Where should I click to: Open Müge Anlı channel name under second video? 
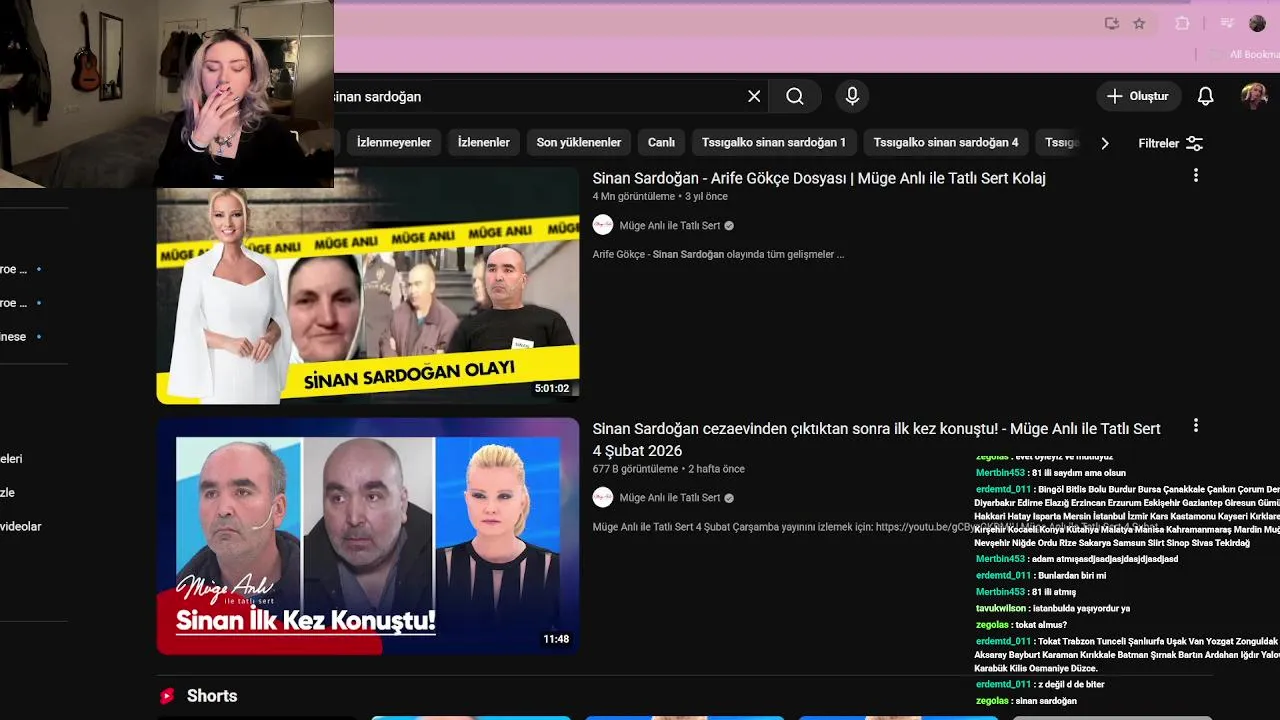670,497
